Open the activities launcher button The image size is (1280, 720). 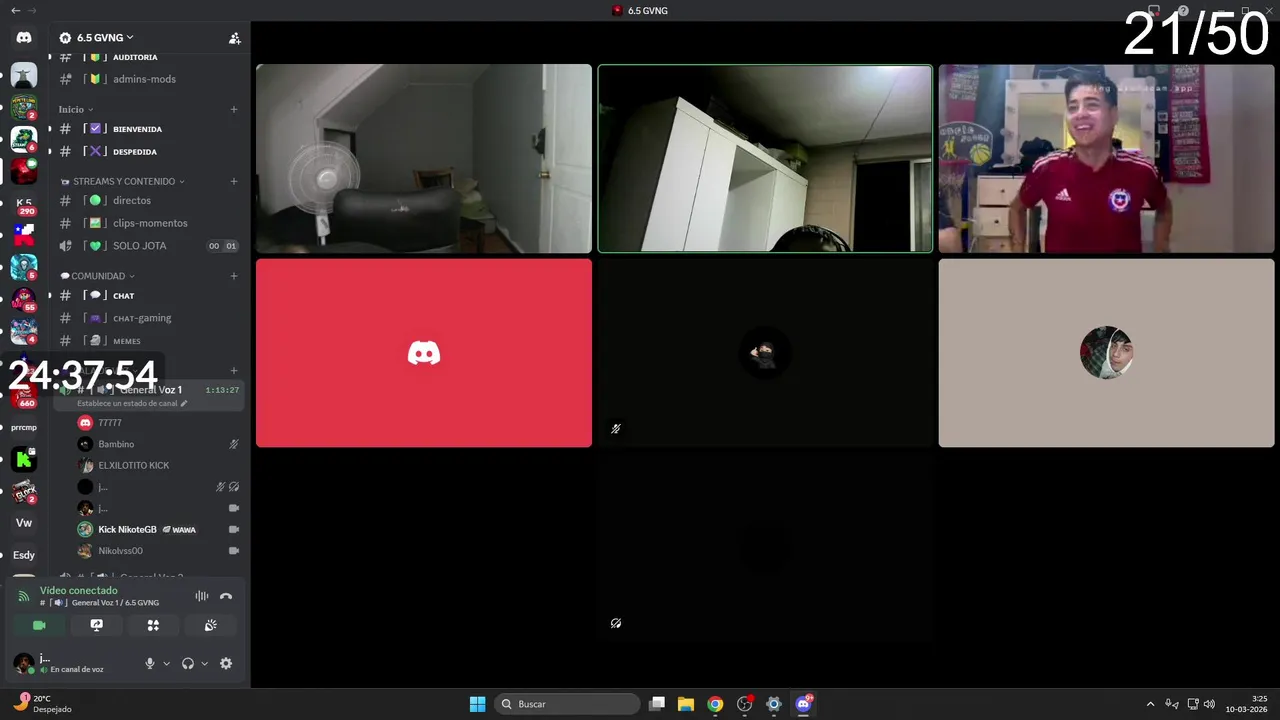[x=153, y=625]
